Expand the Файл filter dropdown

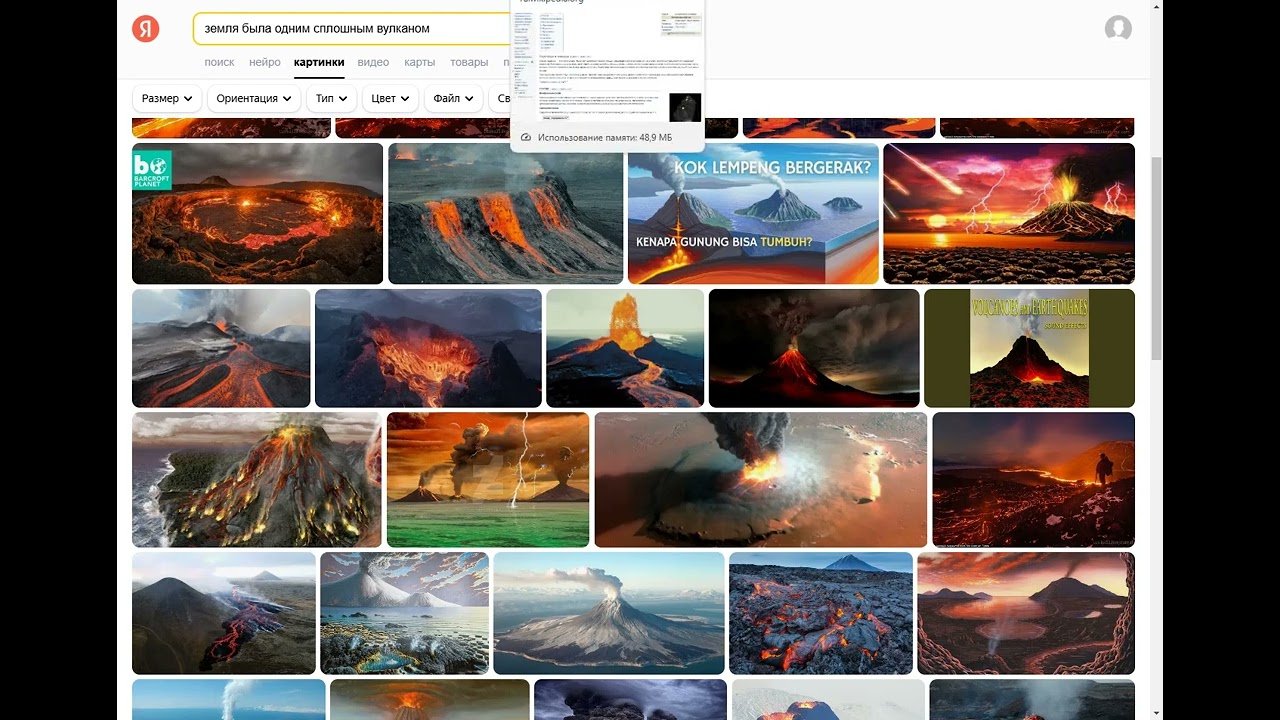pos(453,98)
